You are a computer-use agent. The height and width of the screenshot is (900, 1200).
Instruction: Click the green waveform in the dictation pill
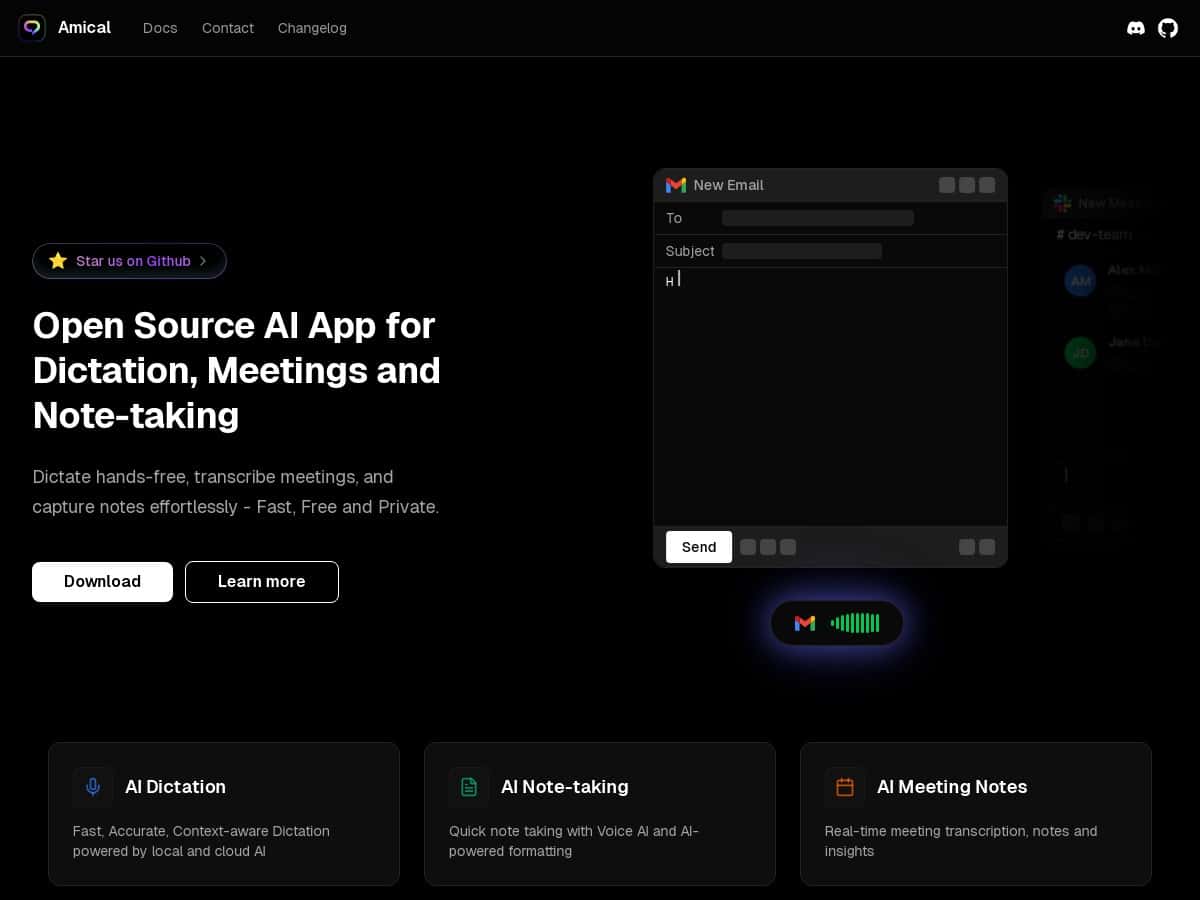click(x=855, y=623)
